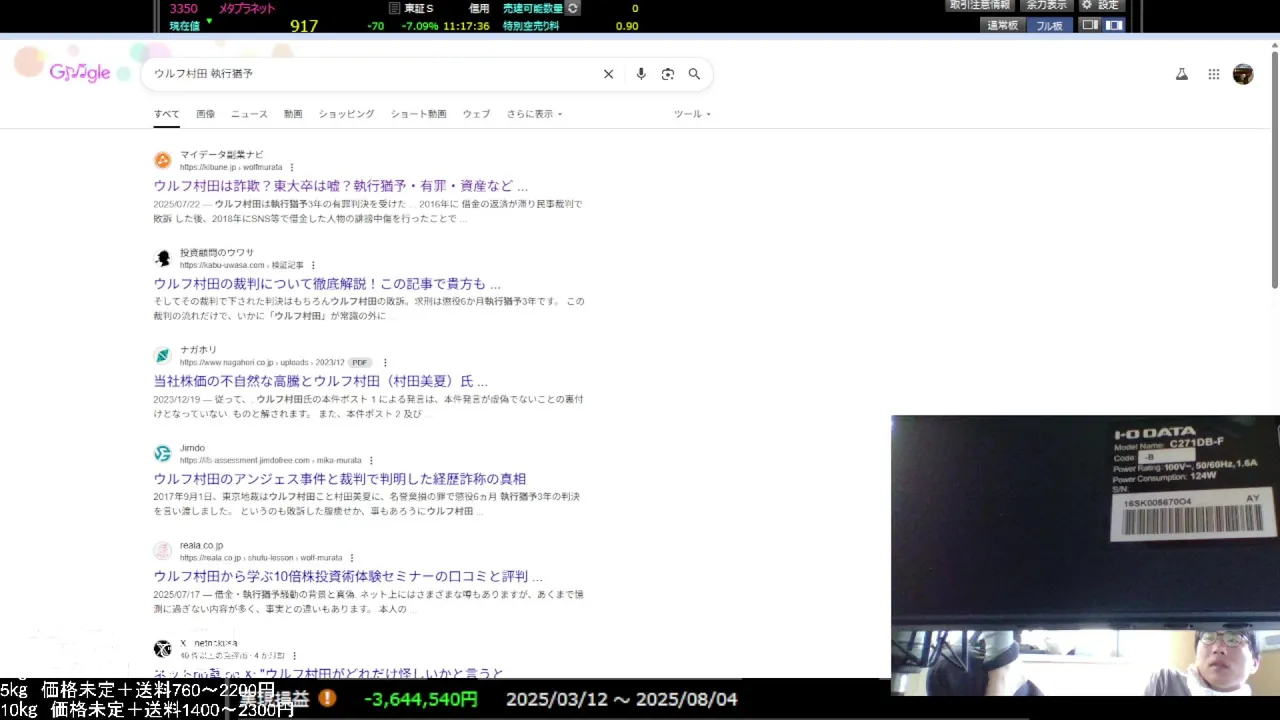
Task: Select the 動画 search tab
Action: [293, 114]
